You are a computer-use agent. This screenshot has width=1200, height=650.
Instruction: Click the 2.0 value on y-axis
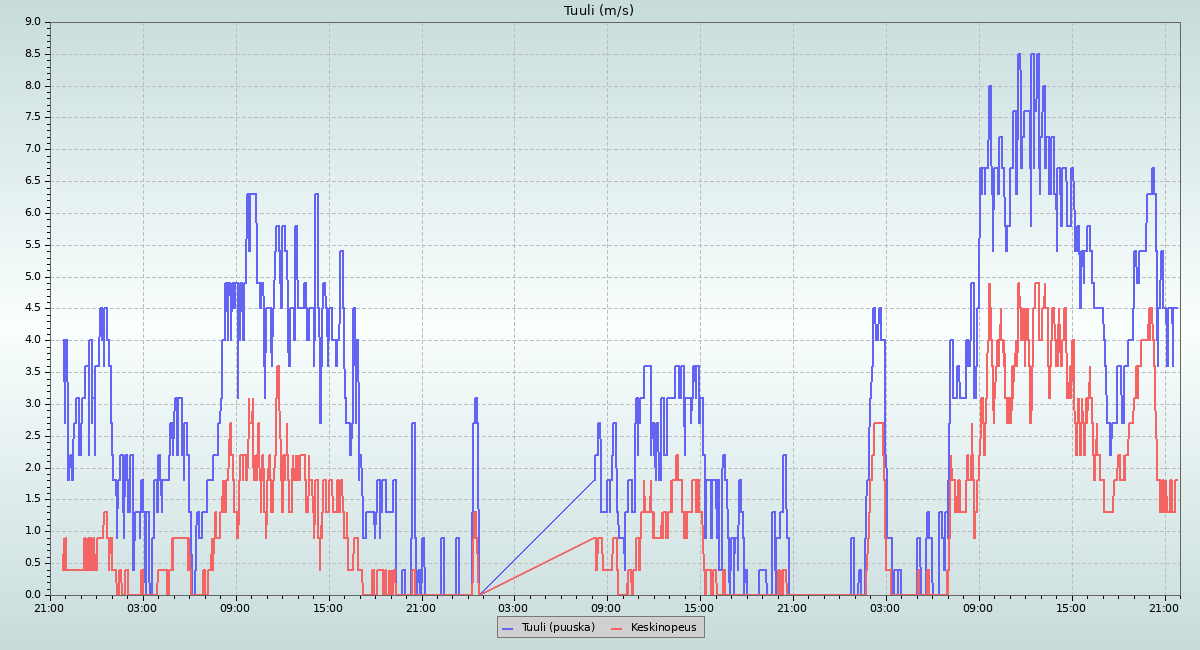pyautogui.click(x=32, y=467)
